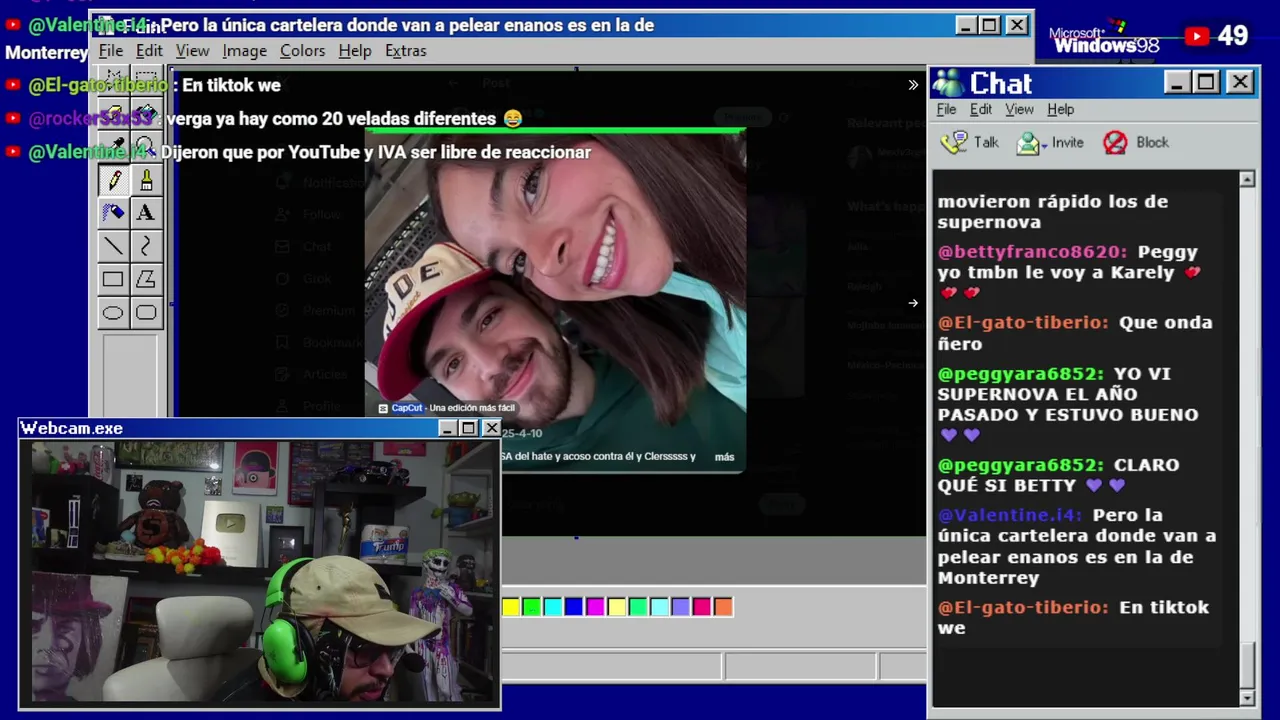
Task: Open the Paint View menu
Action: coord(192,50)
